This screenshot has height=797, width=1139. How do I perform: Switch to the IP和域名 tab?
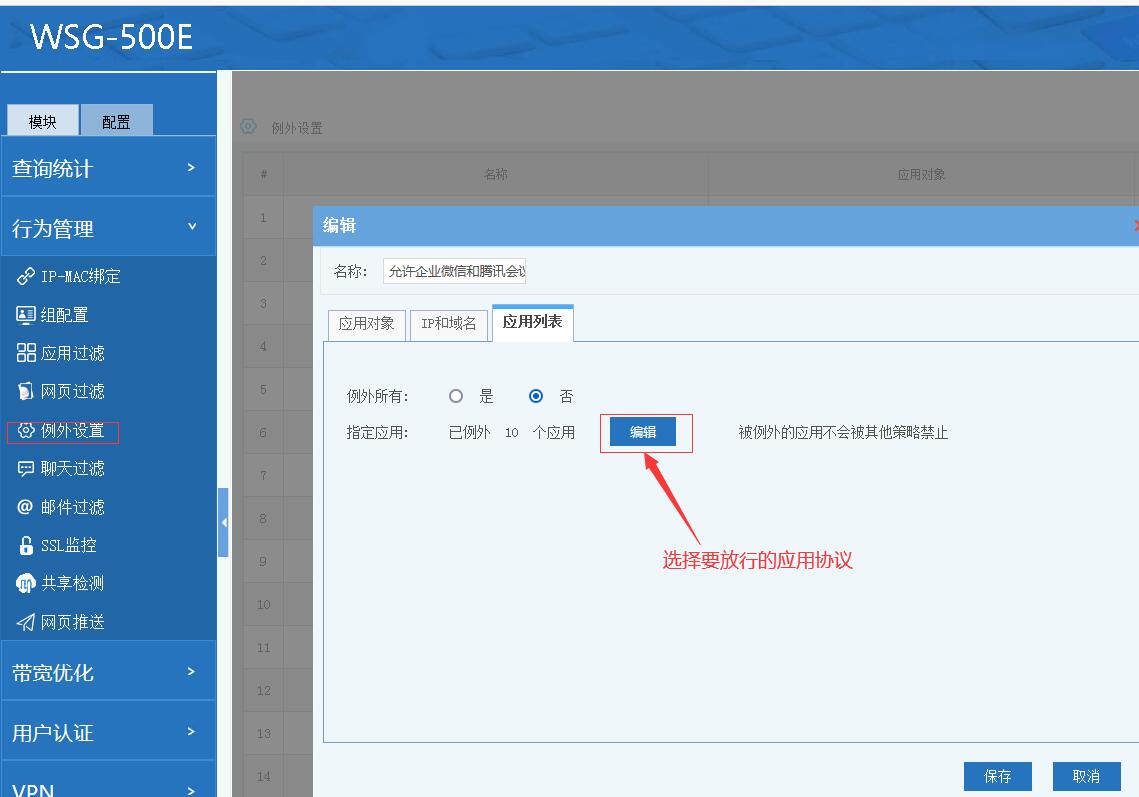(x=448, y=324)
